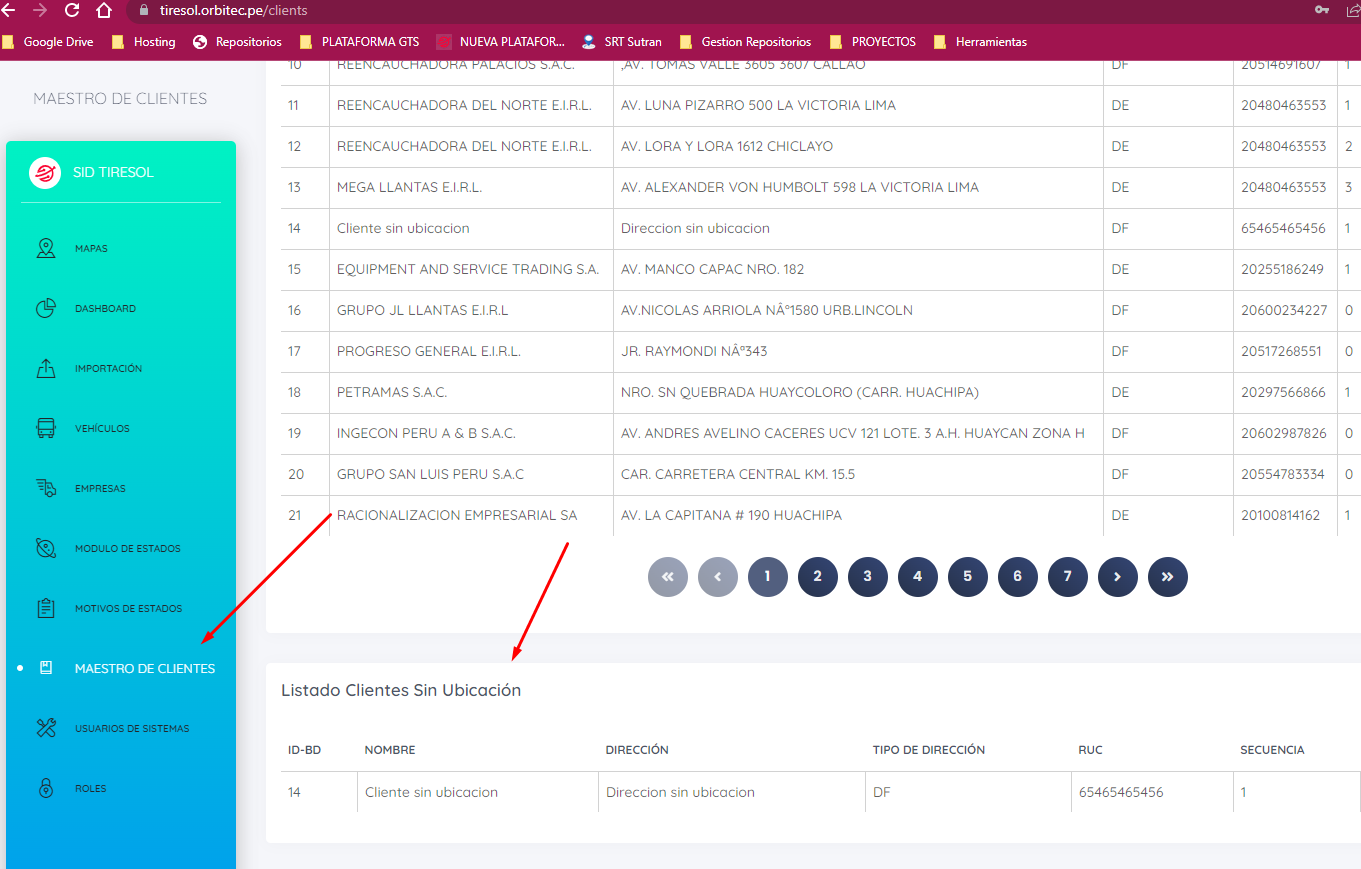Viewport: 1361px width, 869px height.
Task: Go to next page arrow
Action: point(1117,577)
